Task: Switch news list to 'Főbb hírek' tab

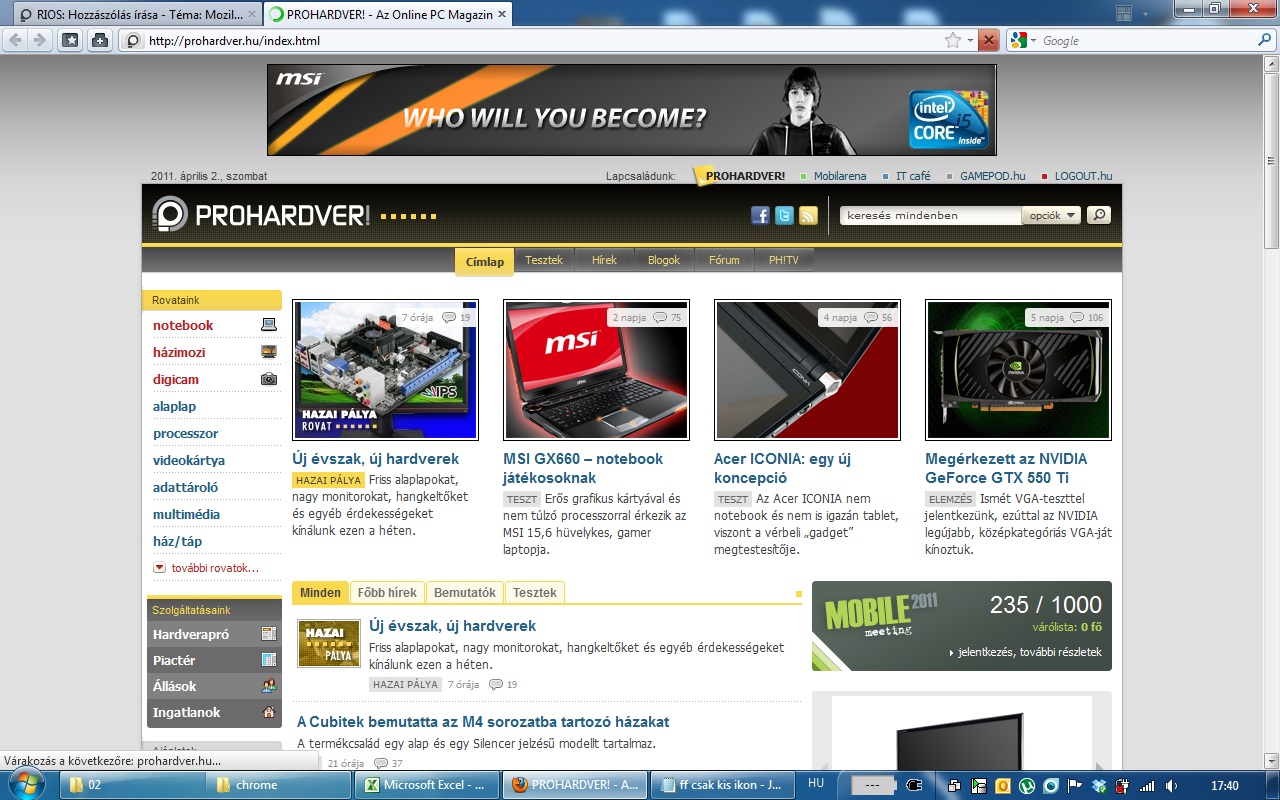Action: point(387,592)
